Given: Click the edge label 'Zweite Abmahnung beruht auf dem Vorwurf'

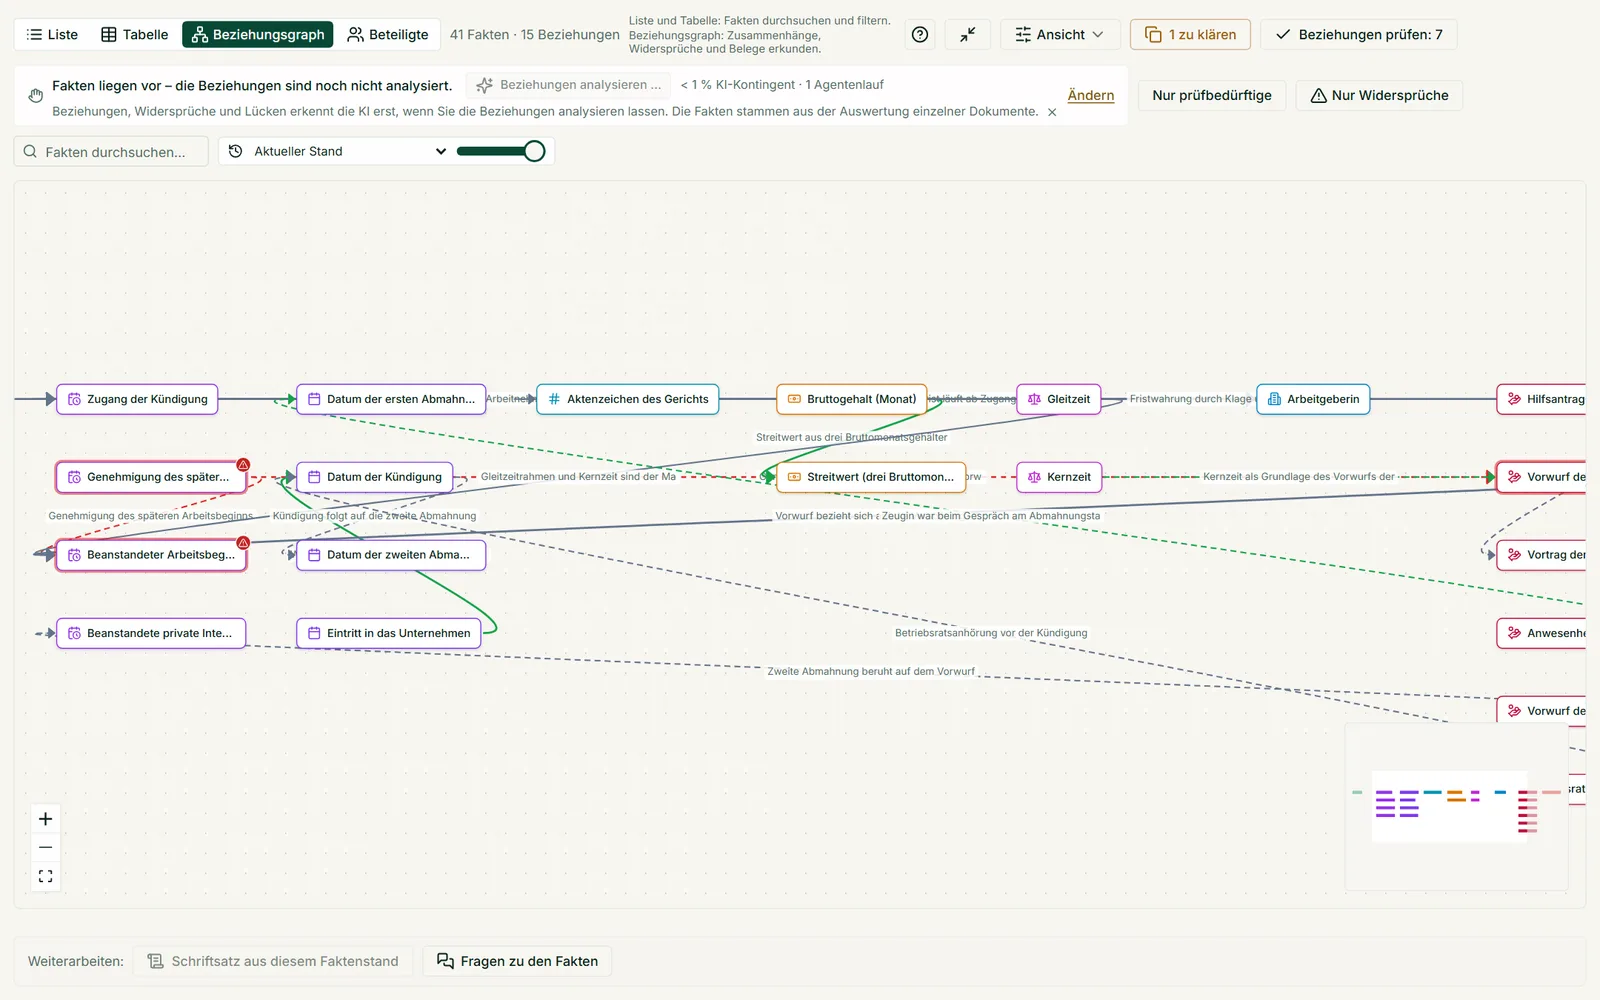Looking at the screenshot, I should coord(871,672).
